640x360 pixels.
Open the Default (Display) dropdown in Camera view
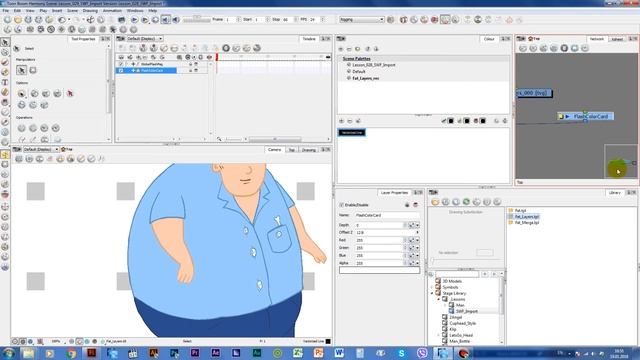(41, 149)
